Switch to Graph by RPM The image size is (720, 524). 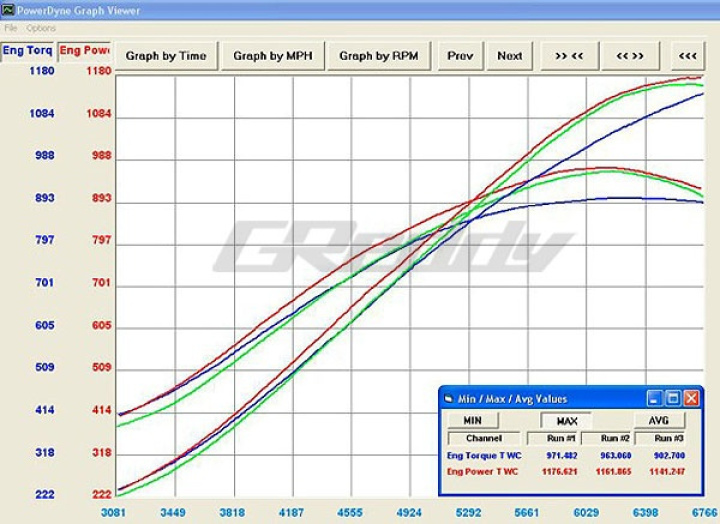pyautogui.click(x=379, y=56)
